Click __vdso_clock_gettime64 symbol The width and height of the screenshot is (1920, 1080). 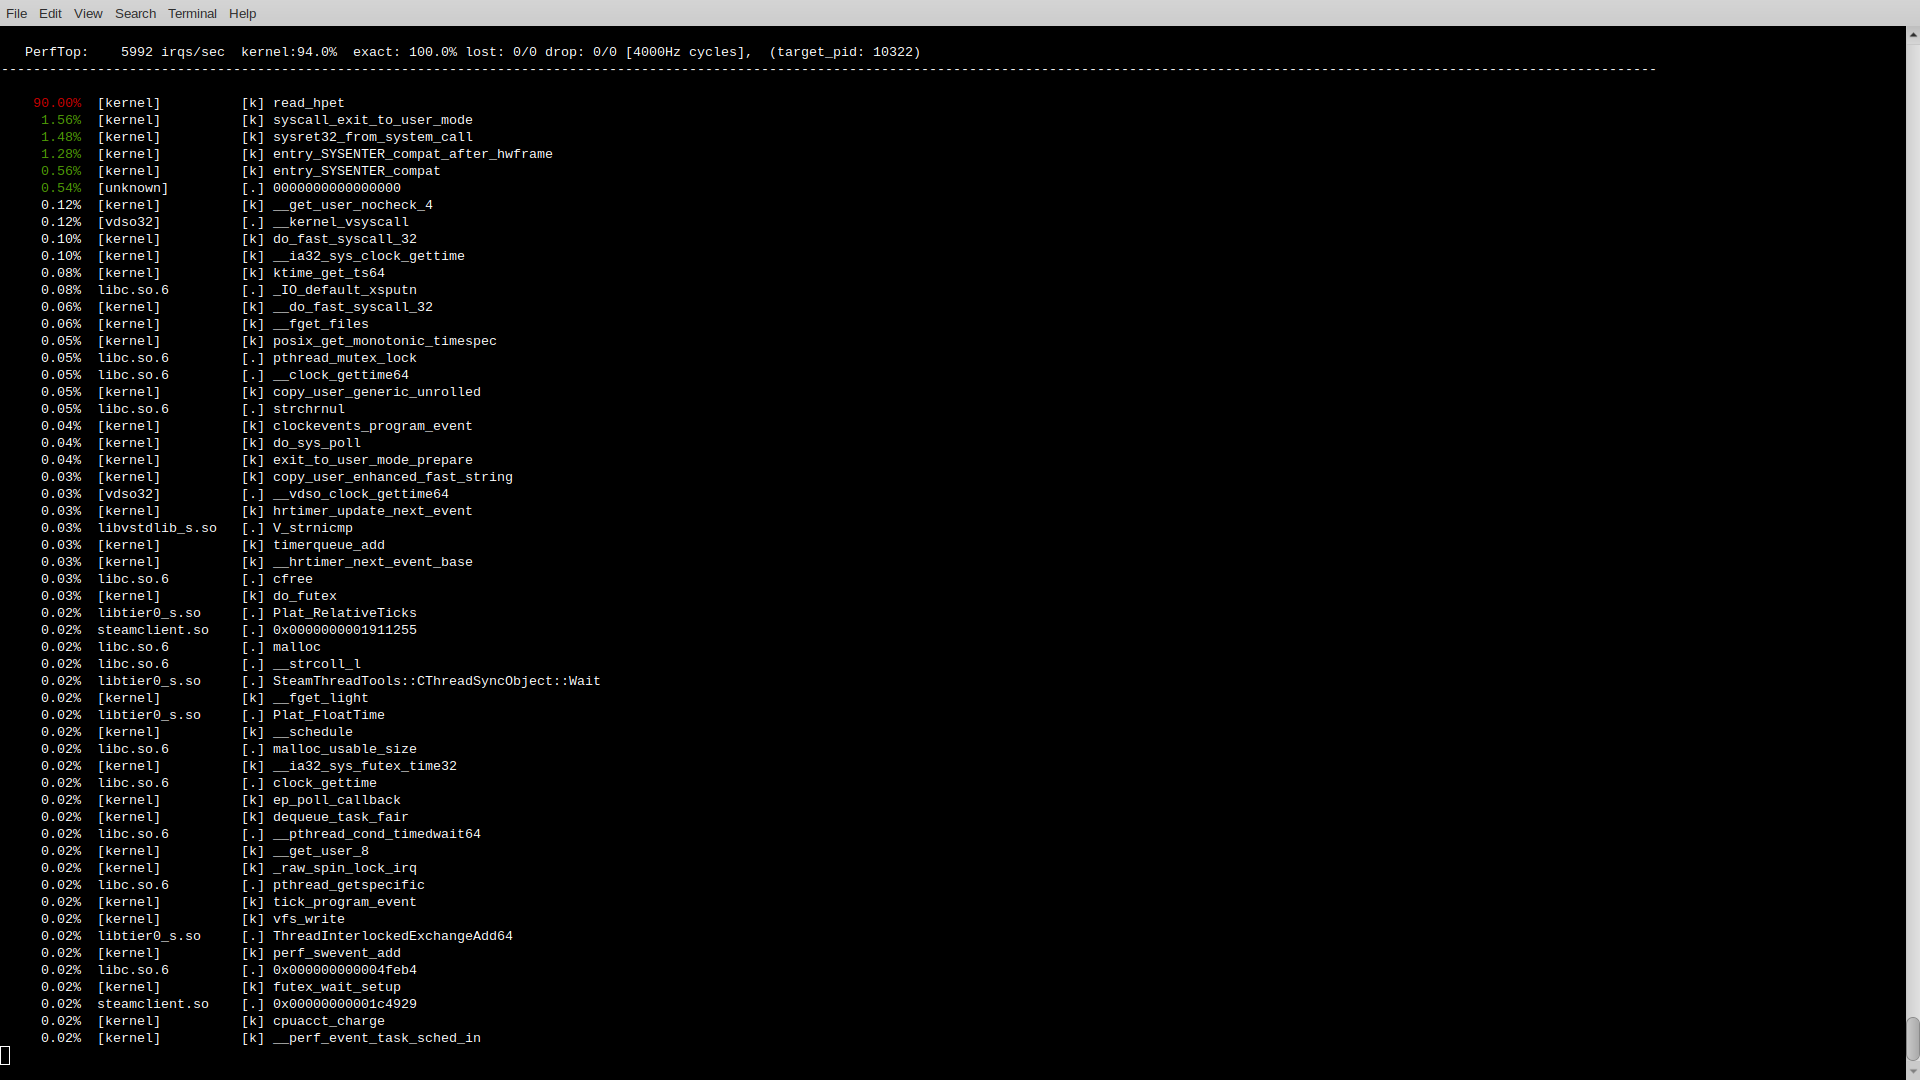pyautogui.click(x=360, y=494)
